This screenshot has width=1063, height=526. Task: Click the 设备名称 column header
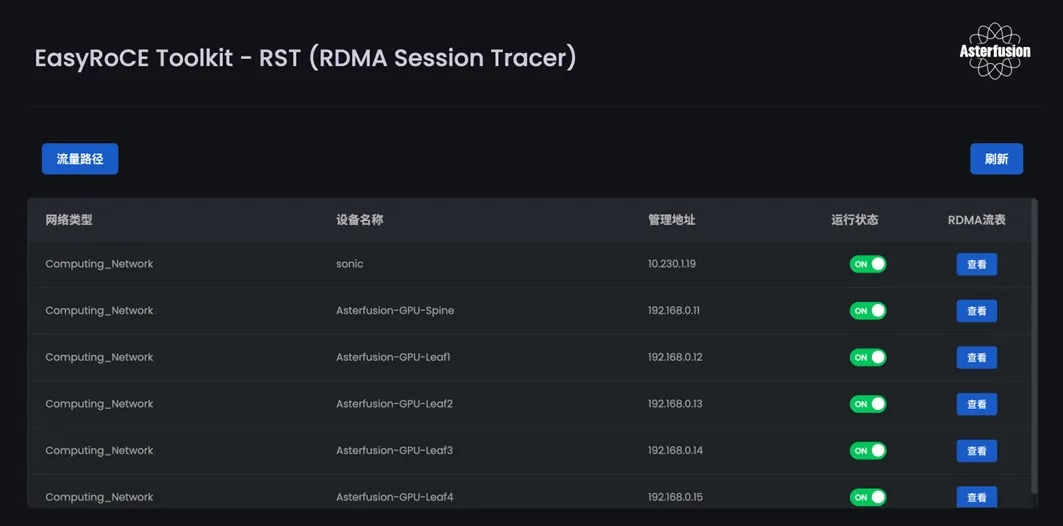[360, 220]
